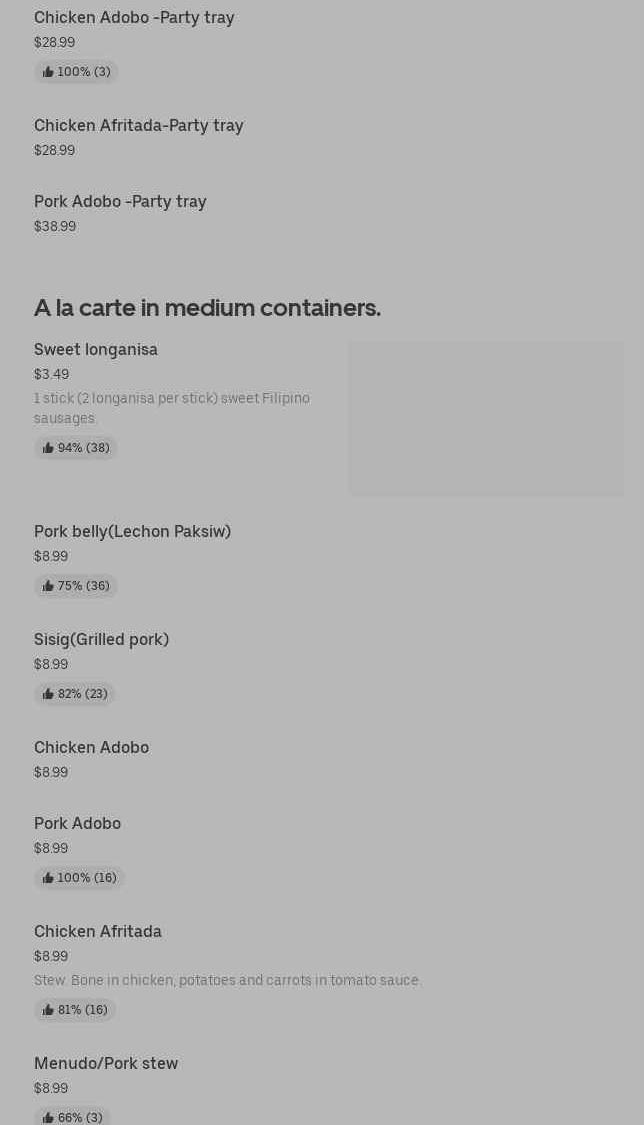Click thumbs-up icon on Chicken Adobo Party tray

pyautogui.click(x=48, y=72)
